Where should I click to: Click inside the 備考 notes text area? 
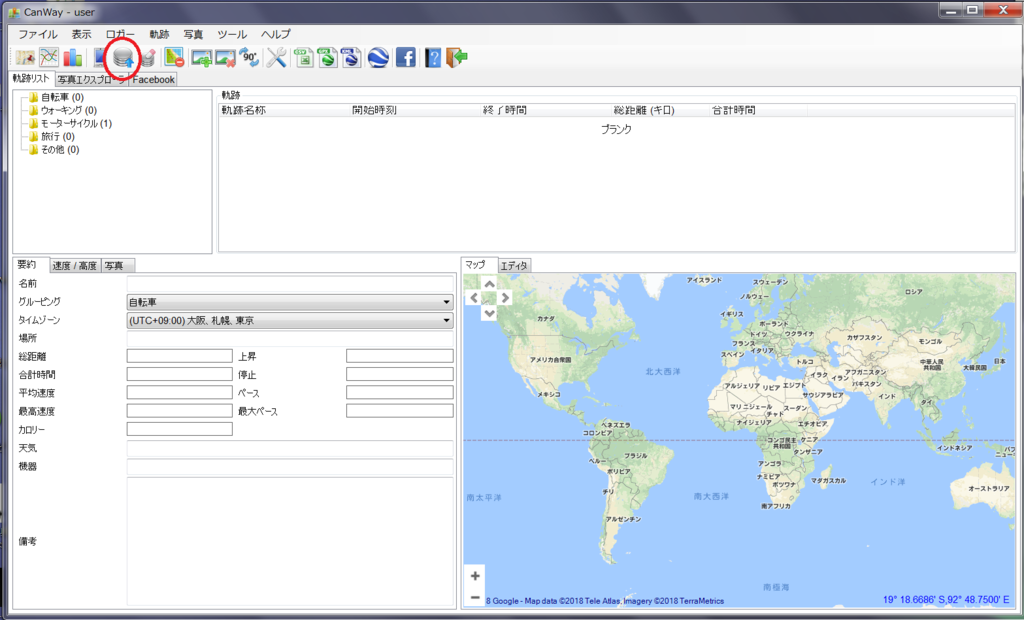click(290, 541)
